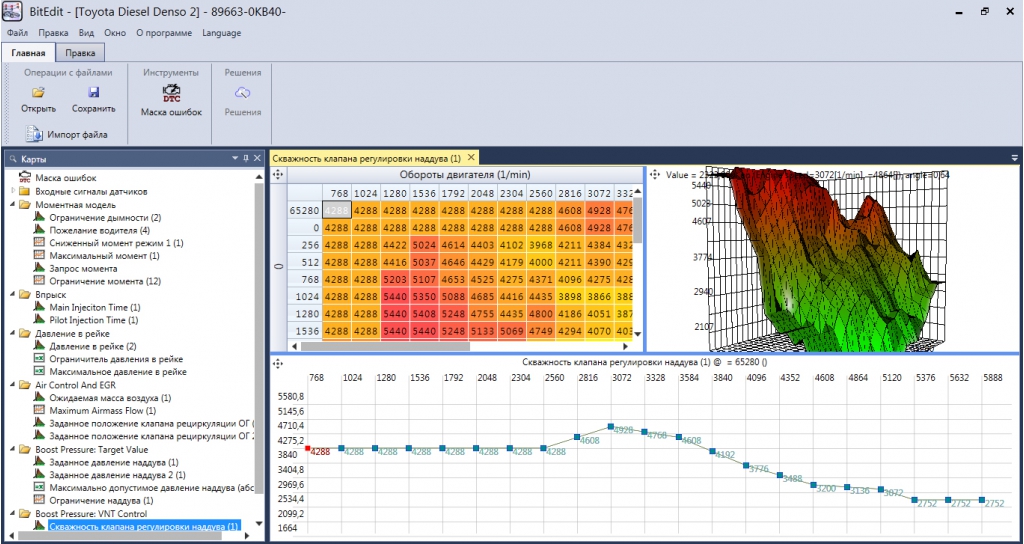Click the Обороты двигателя (1/min) table header
1024x544 pixels.
click(464, 174)
